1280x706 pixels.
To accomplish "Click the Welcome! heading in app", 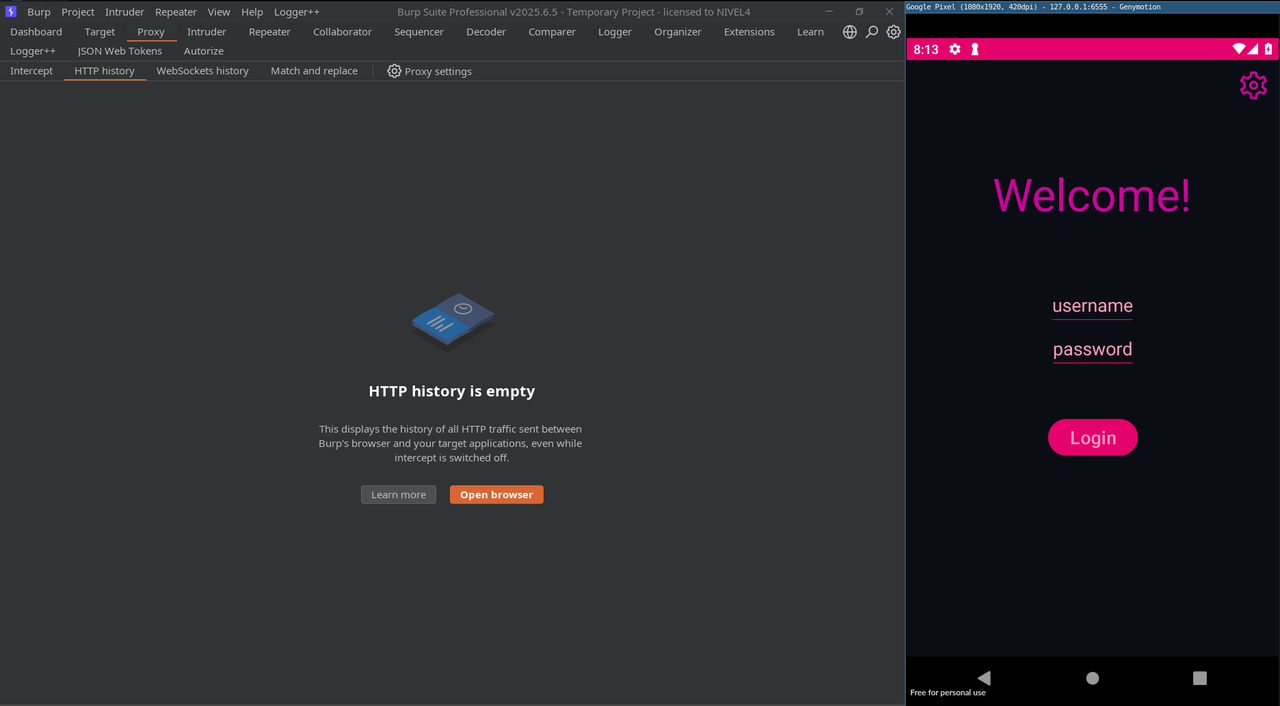I will click(x=1092, y=195).
